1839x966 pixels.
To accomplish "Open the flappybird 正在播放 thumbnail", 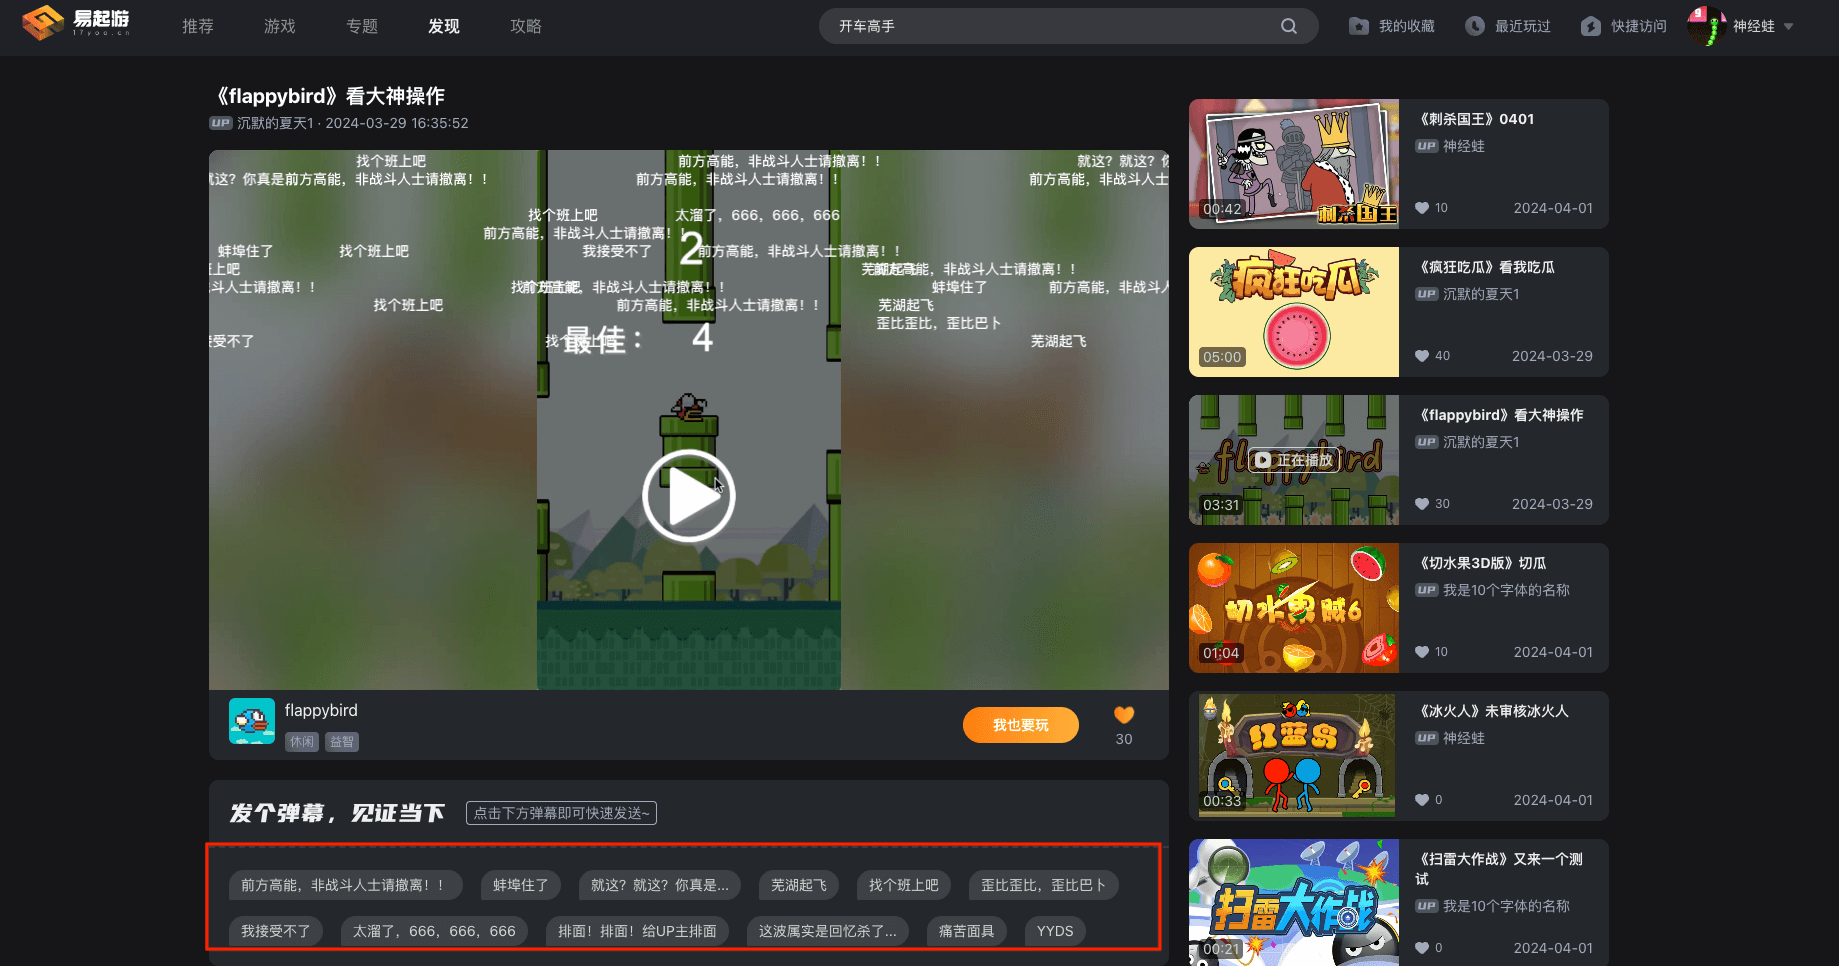I will [x=1294, y=460].
